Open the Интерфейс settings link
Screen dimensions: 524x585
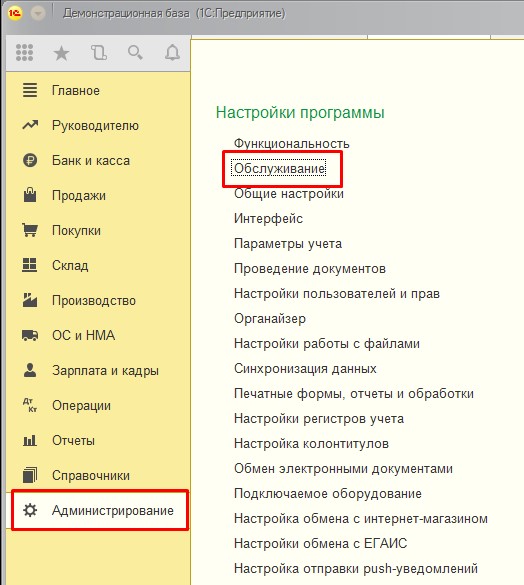tap(268, 218)
